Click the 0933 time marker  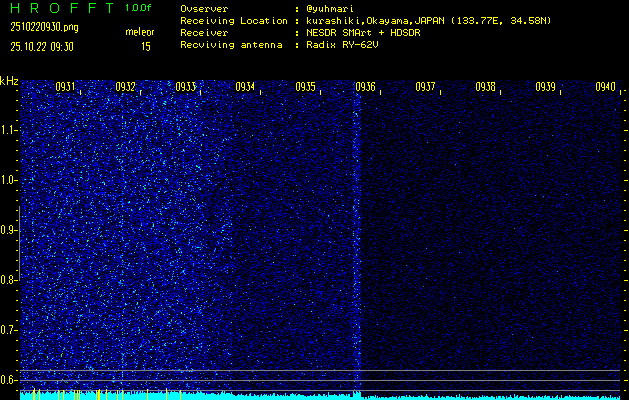[x=185, y=87]
